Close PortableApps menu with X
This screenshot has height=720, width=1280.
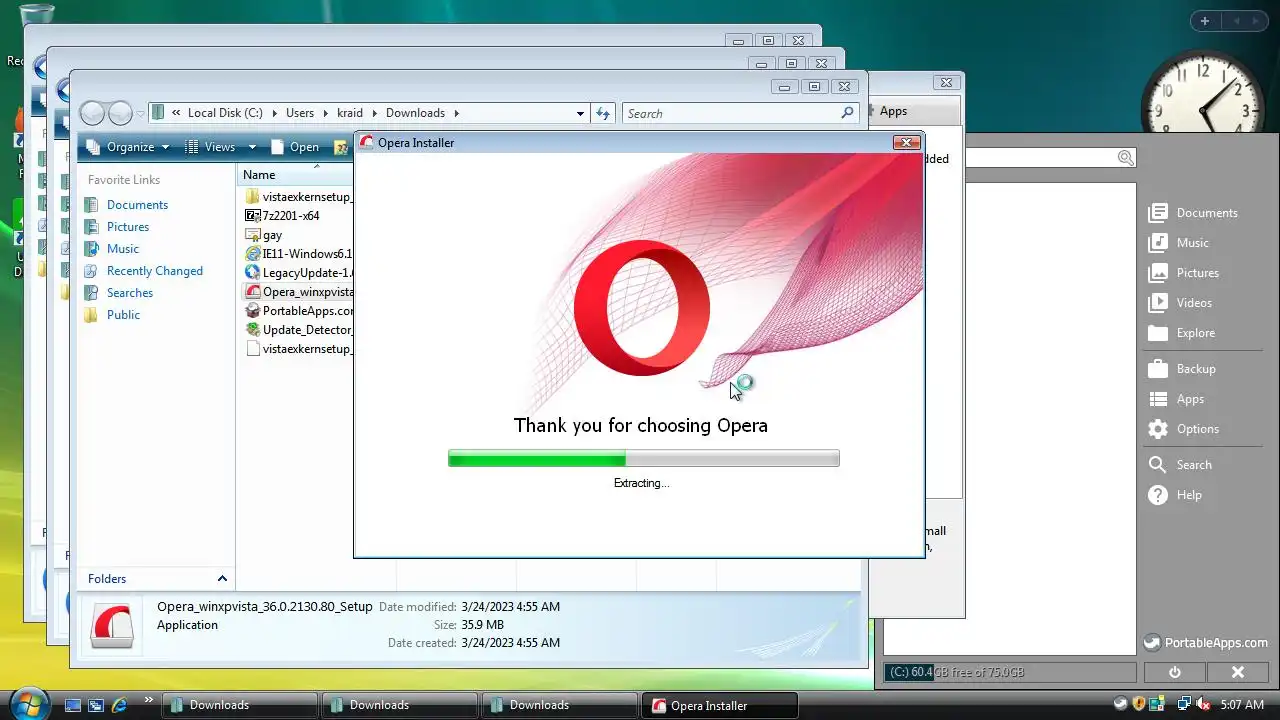point(1237,673)
